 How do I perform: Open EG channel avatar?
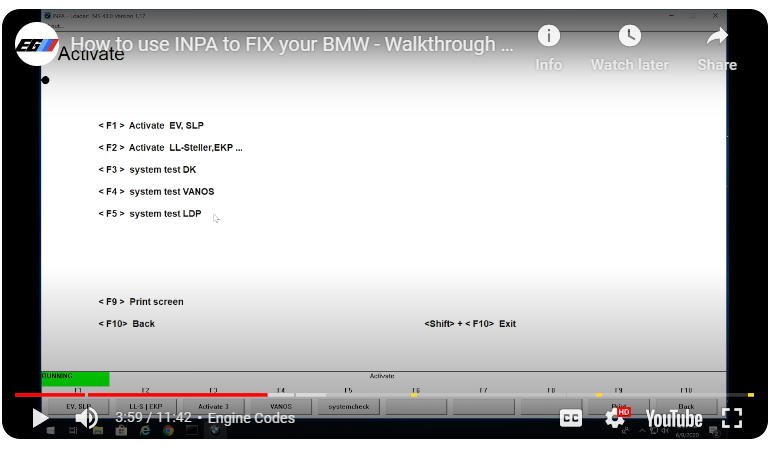(x=37, y=45)
